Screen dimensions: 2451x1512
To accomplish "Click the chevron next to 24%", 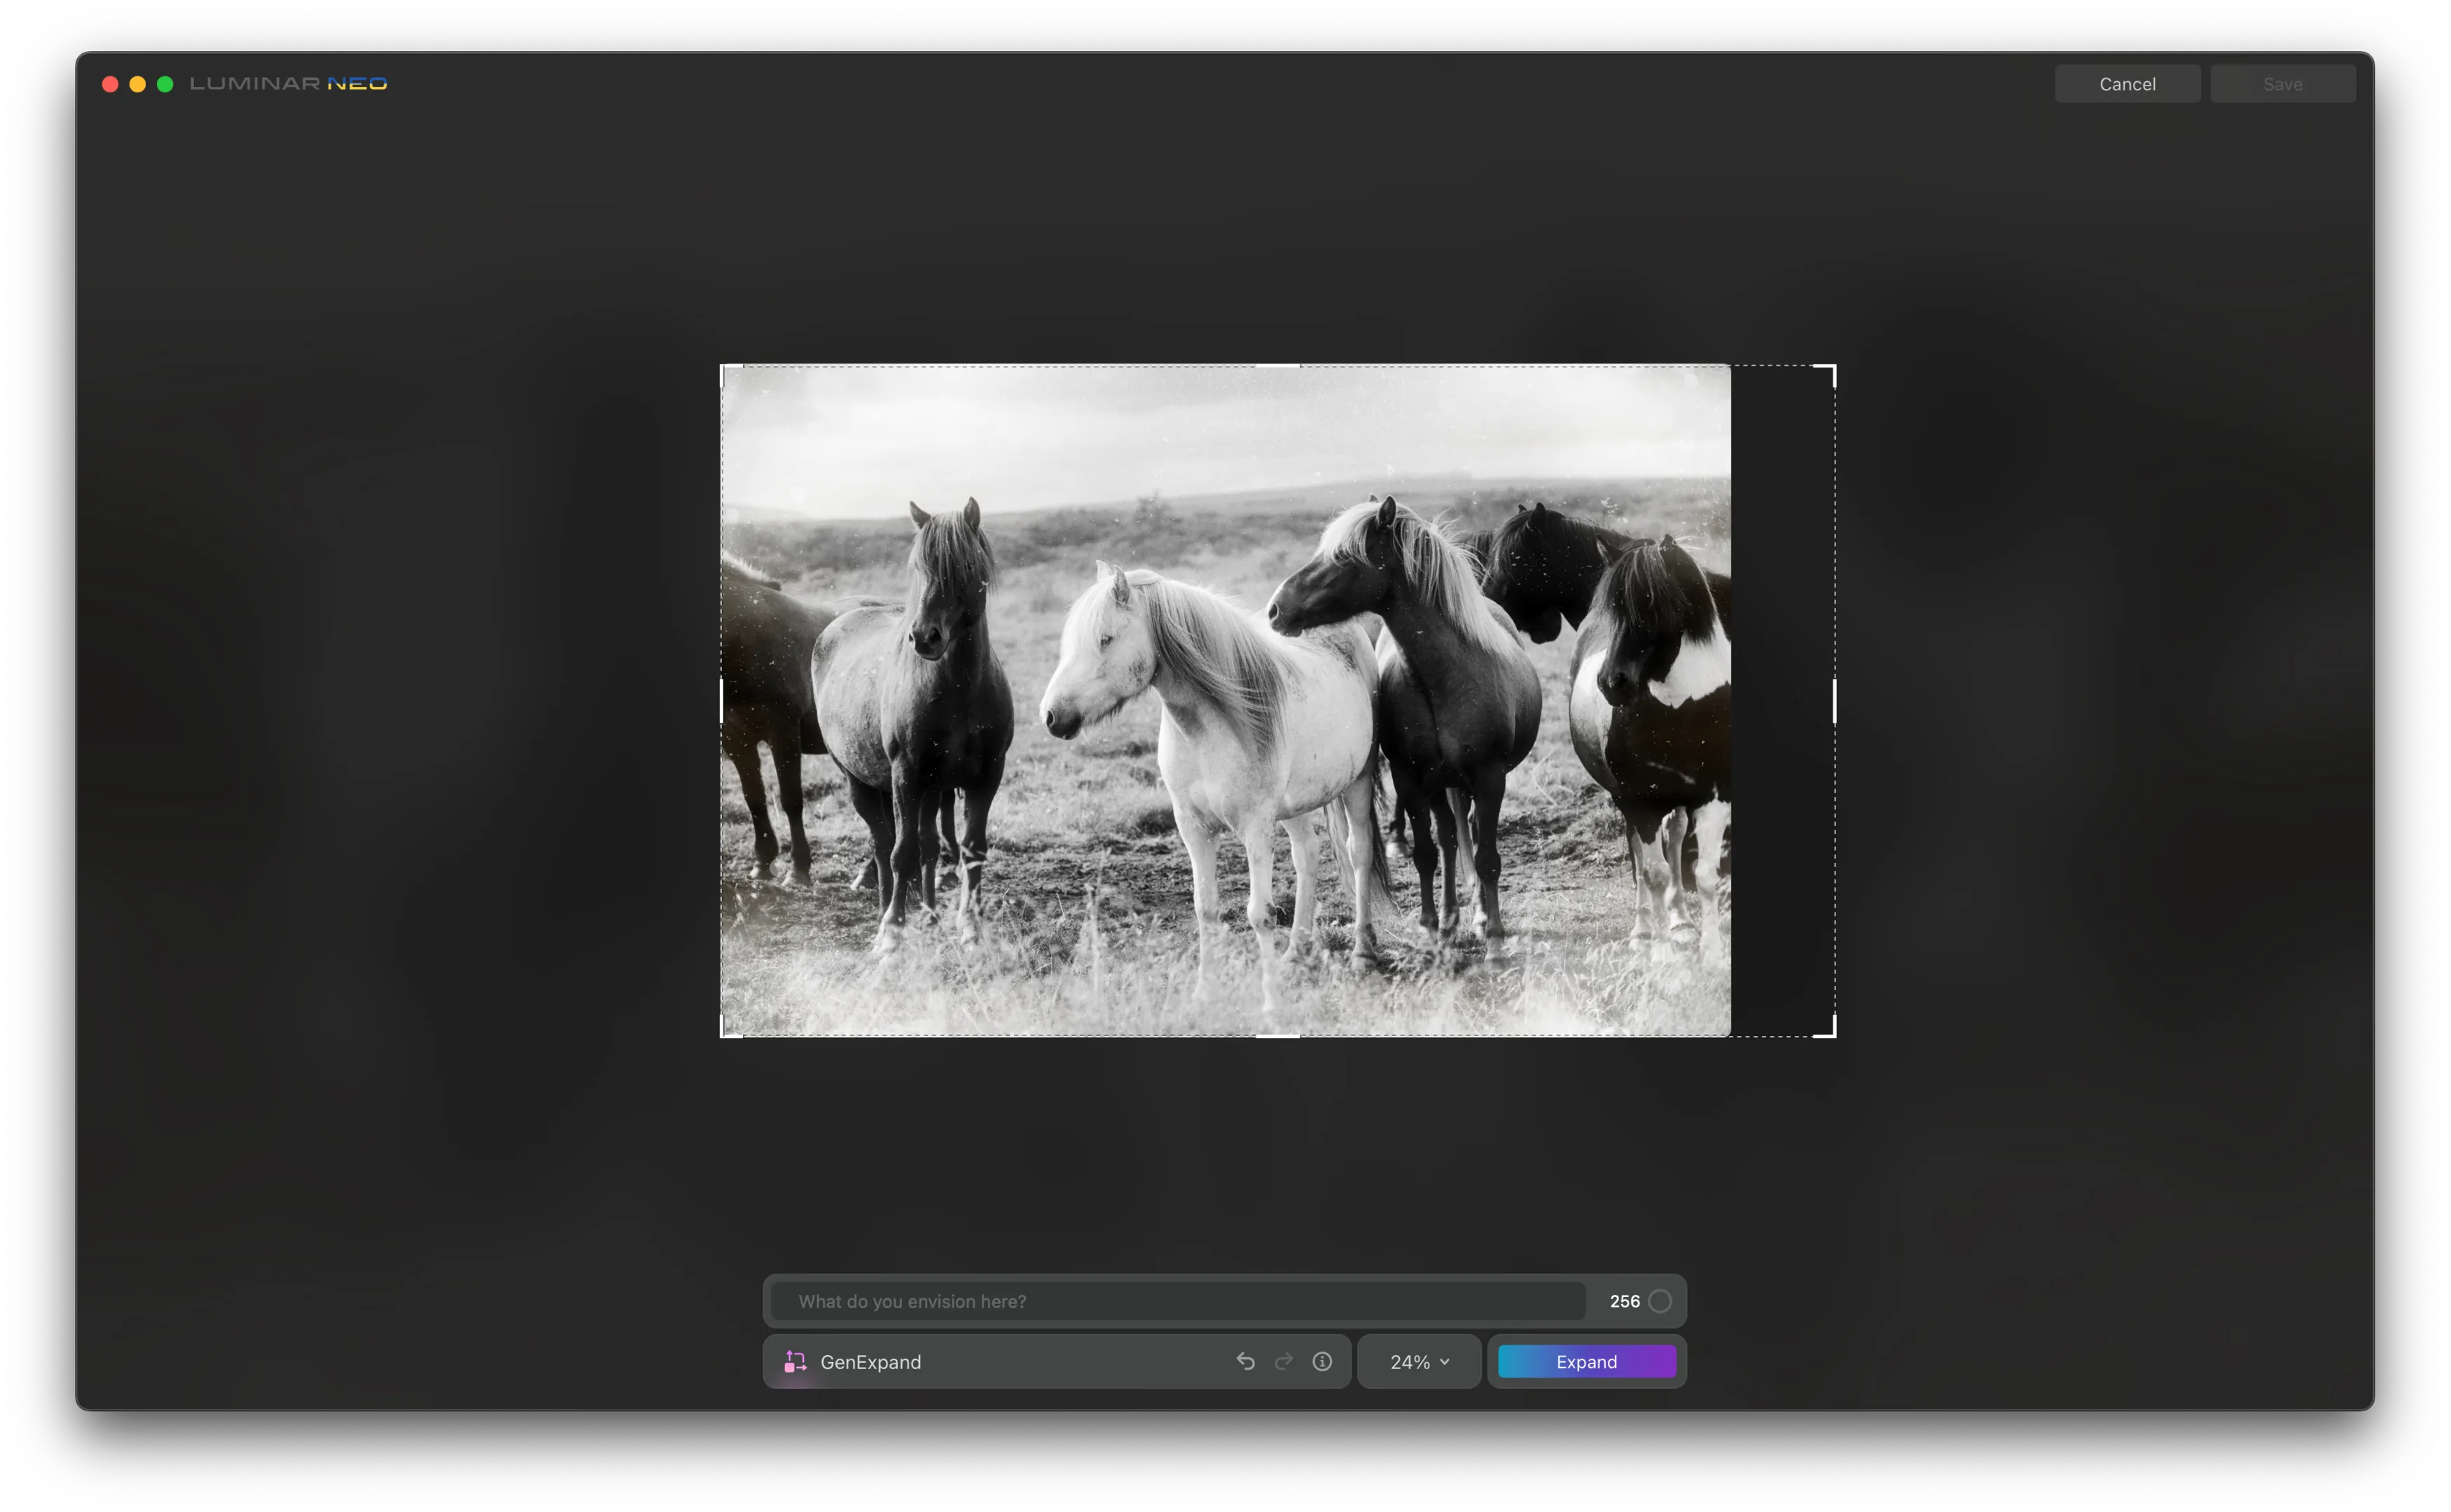I will 1445,1362.
